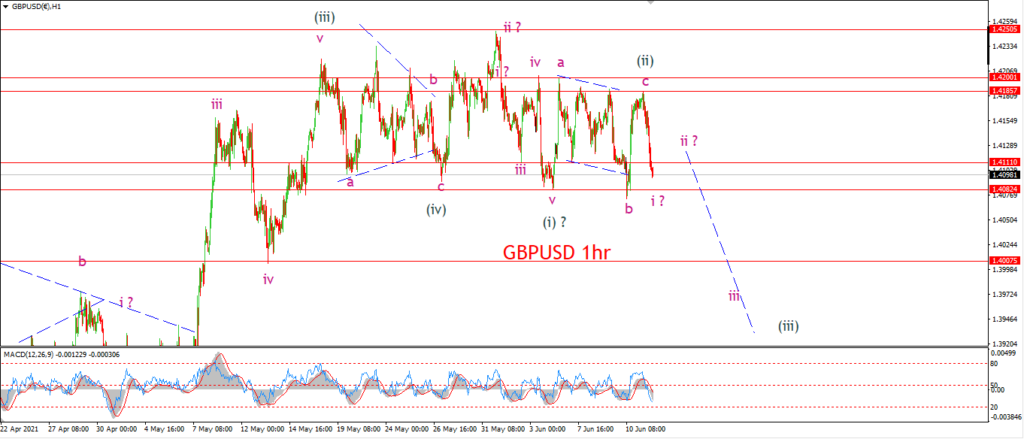The width and height of the screenshot is (1024, 439).
Task: Click the 10 Jun 08:00 time axis label
Action: pyautogui.click(x=647, y=429)
